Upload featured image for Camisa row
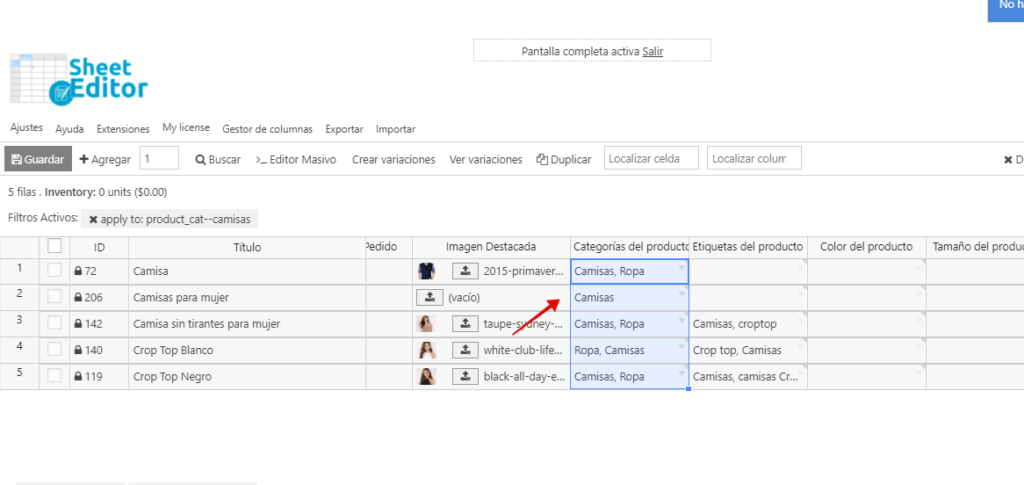The image size is (1024, 485). pos(465,271)
